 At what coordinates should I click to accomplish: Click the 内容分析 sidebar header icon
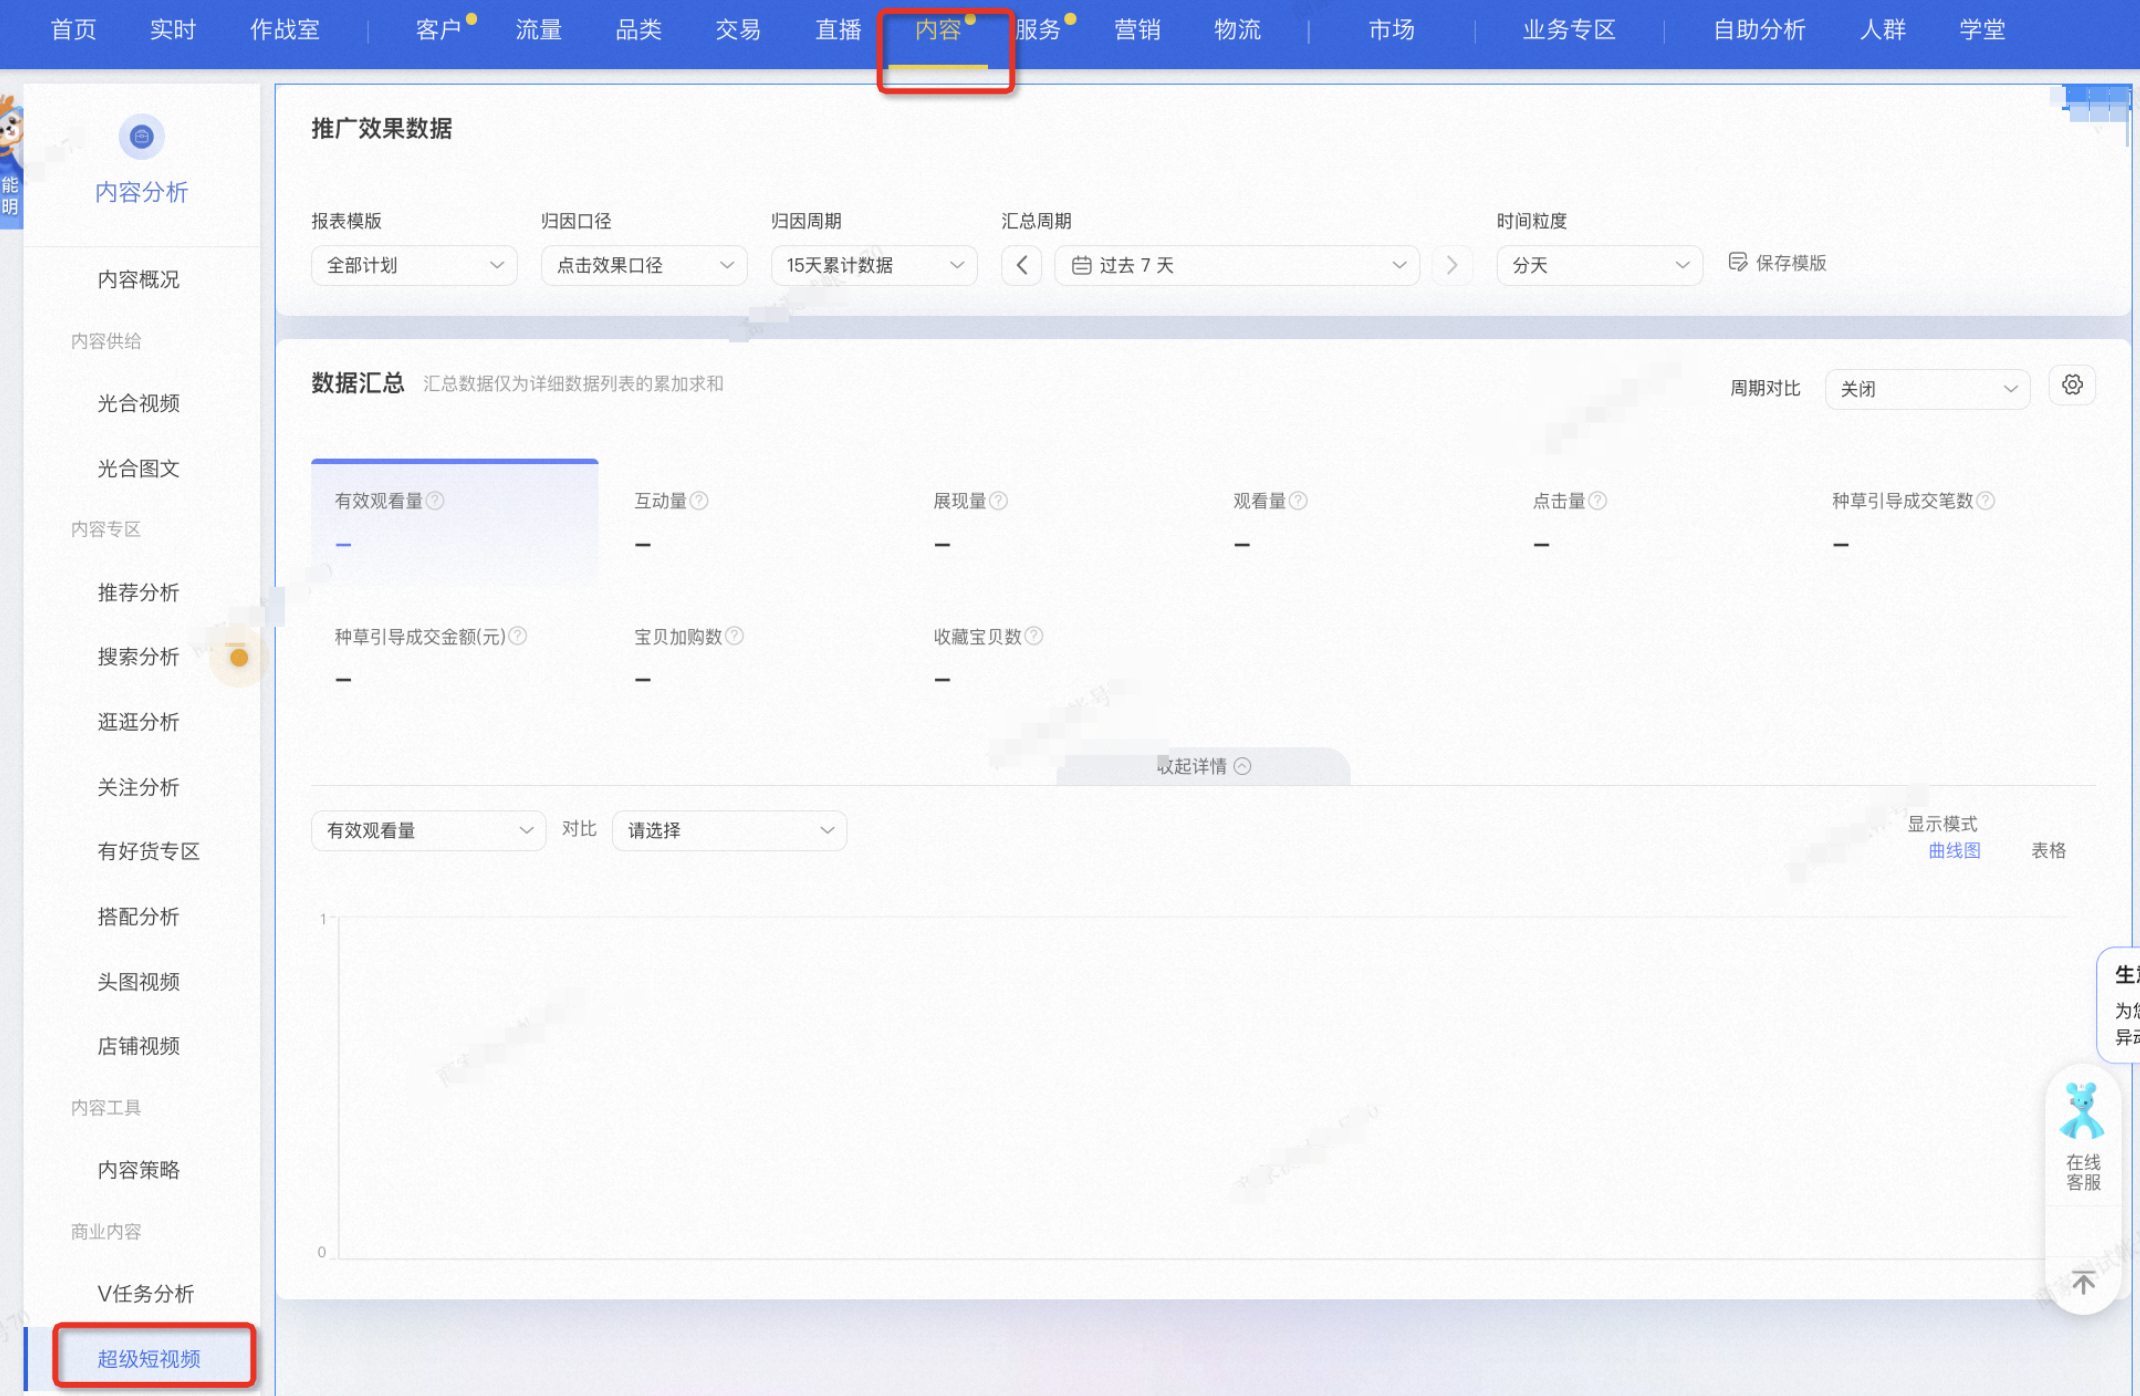pos(141,136)
